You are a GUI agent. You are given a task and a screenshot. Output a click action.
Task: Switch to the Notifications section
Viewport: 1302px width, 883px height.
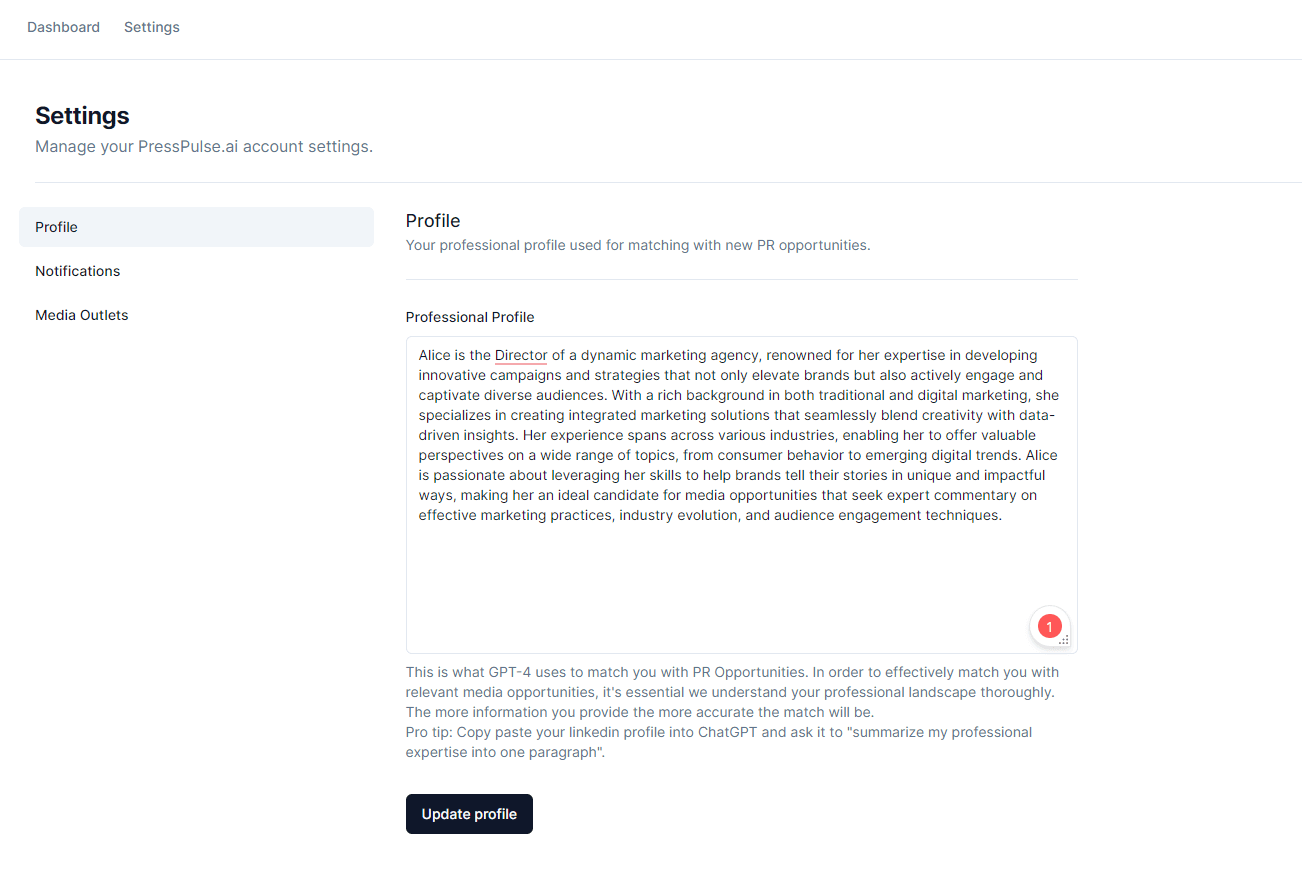tap(78, 271)
